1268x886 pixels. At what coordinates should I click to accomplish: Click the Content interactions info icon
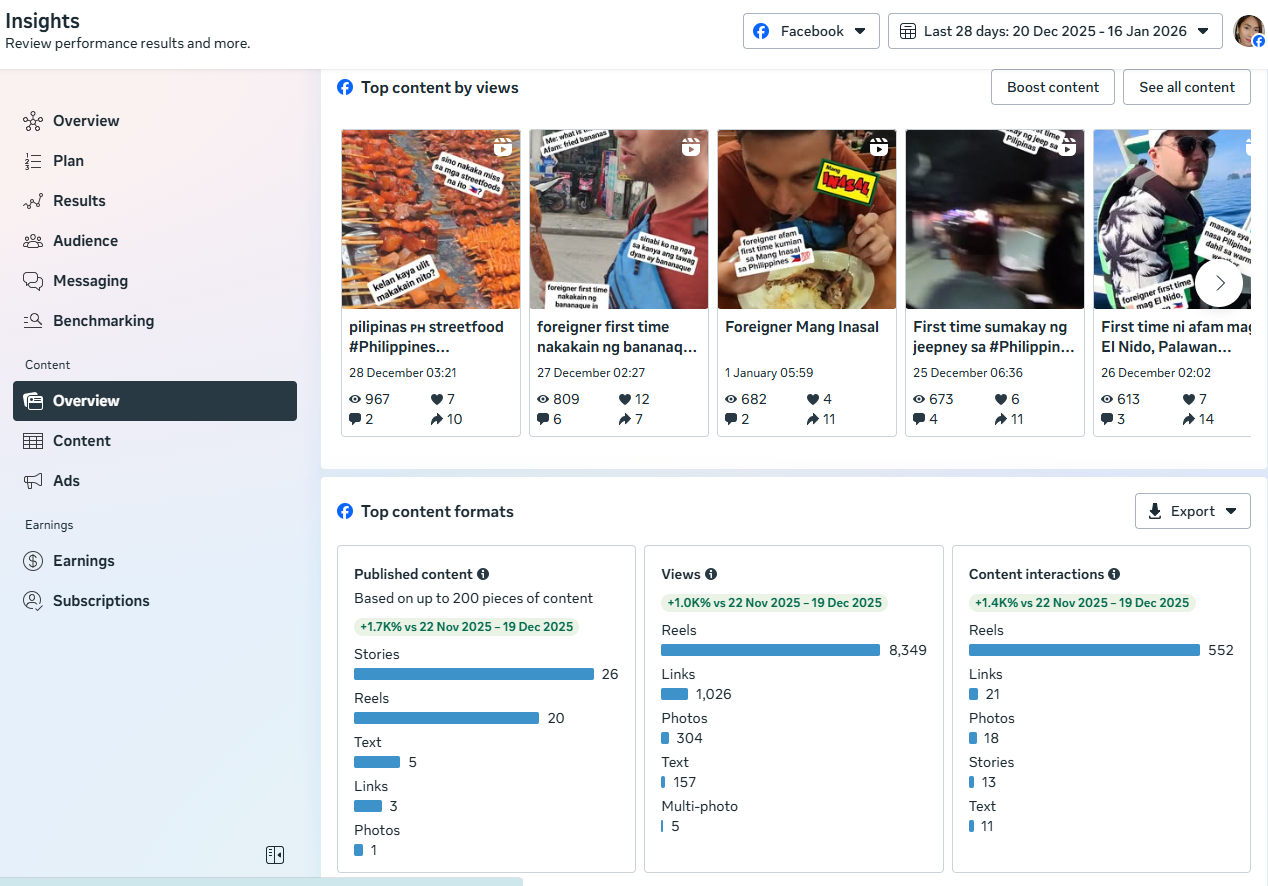[x=1114, y=574]
